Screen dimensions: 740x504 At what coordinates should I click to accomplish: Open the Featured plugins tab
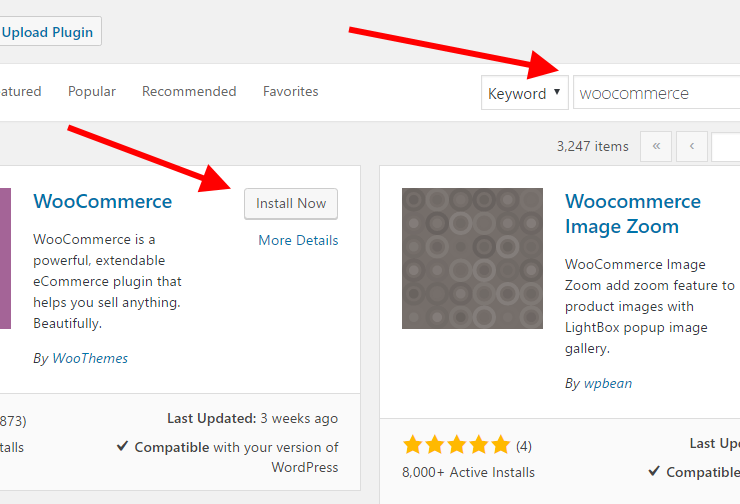(20, 91)
